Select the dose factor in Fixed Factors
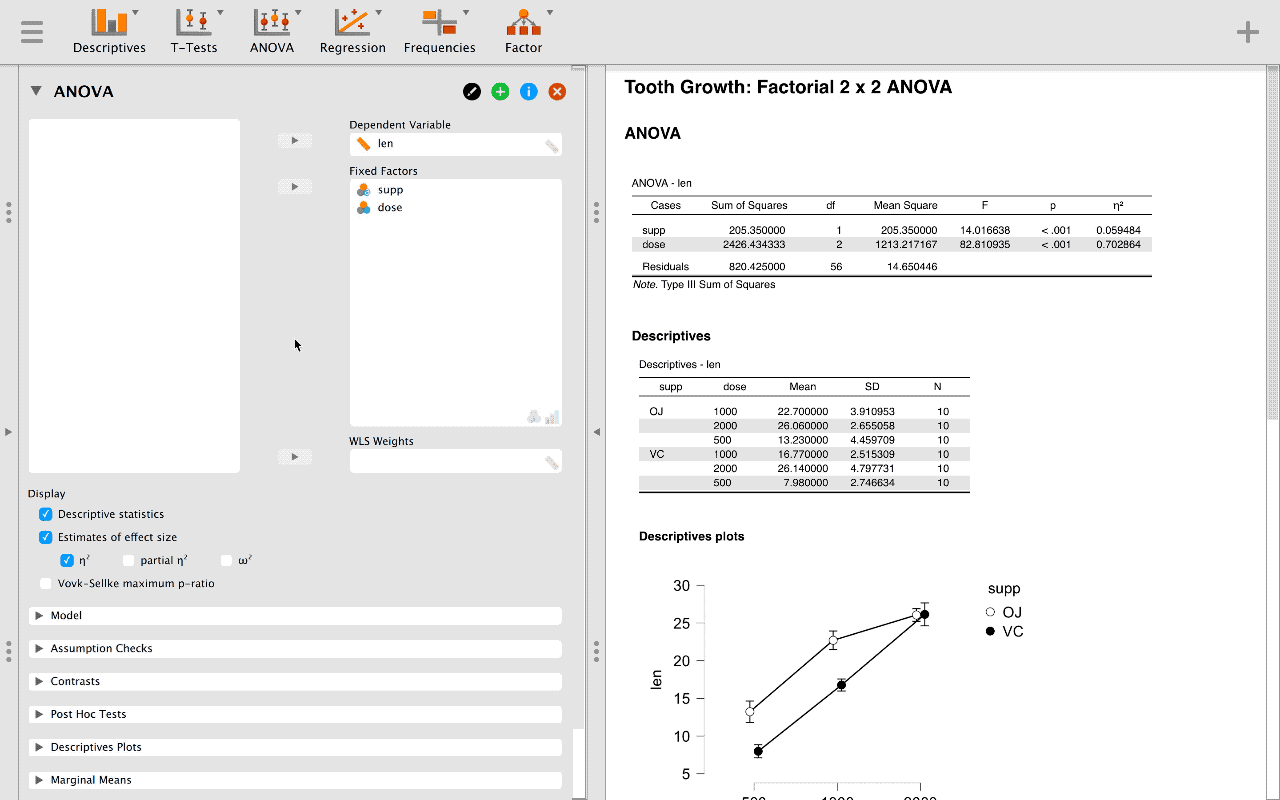The height and width of the screenshot is (800, 1280). [x=390, y=208]
